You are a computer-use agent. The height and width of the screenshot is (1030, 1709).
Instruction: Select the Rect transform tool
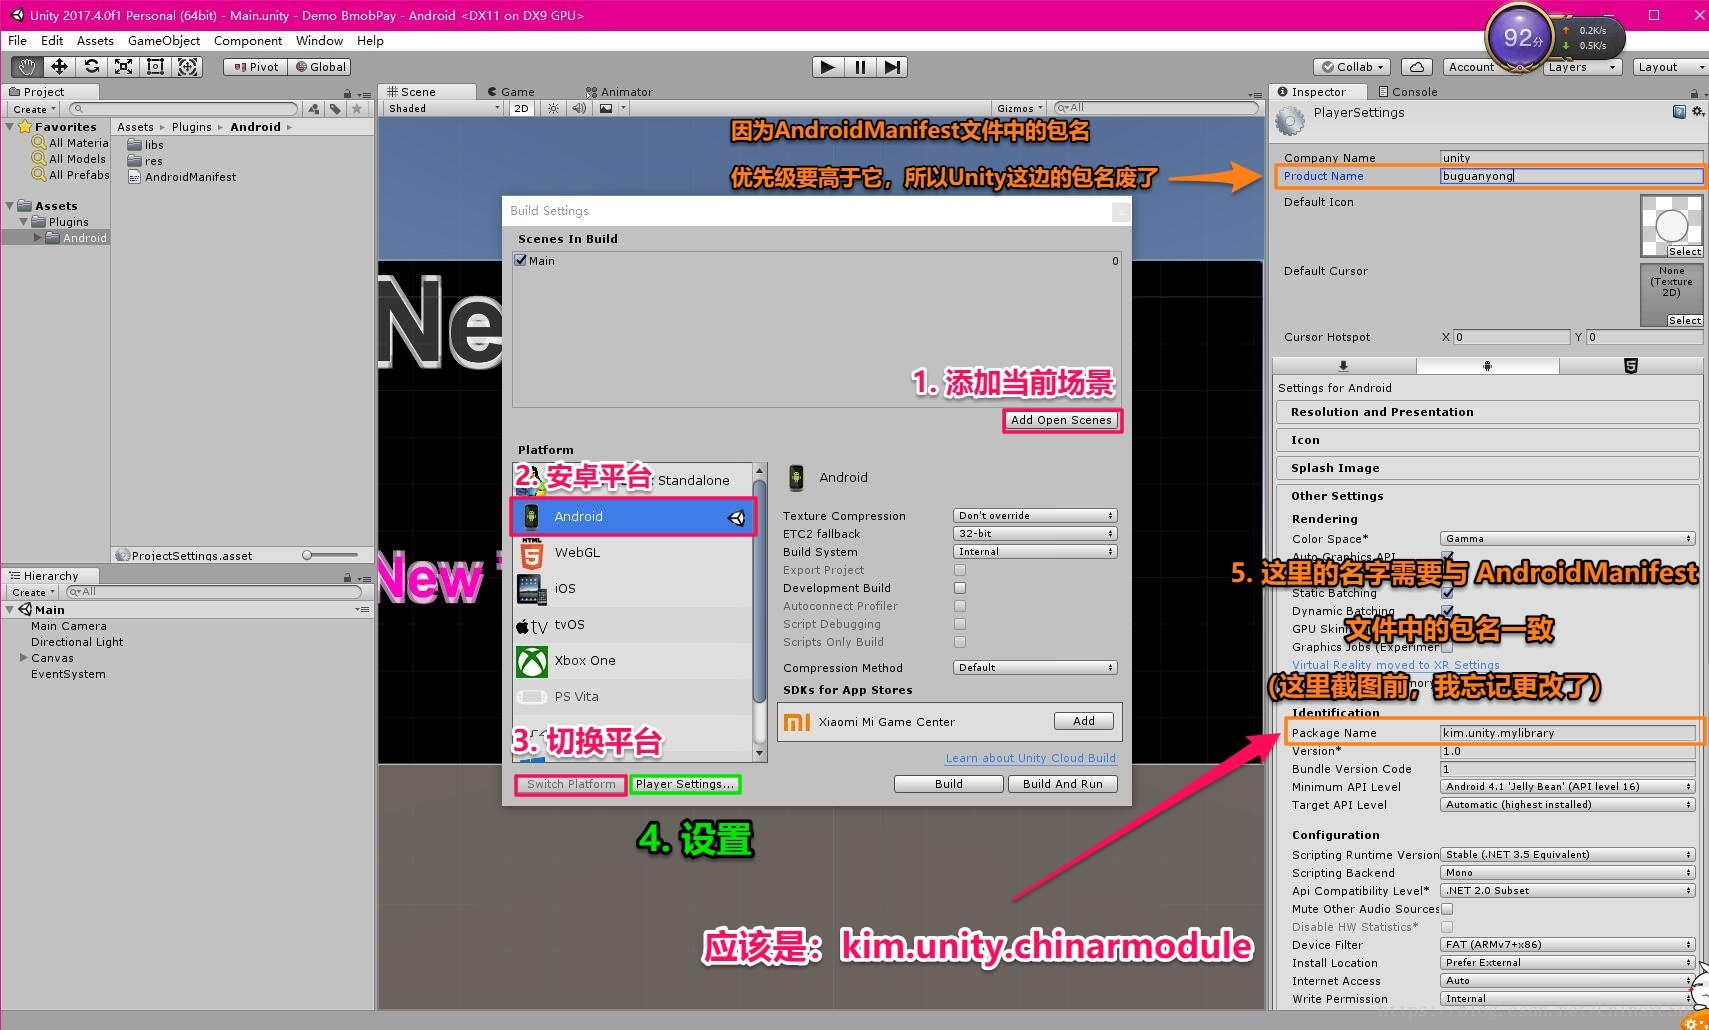click(x=155, y=67)
